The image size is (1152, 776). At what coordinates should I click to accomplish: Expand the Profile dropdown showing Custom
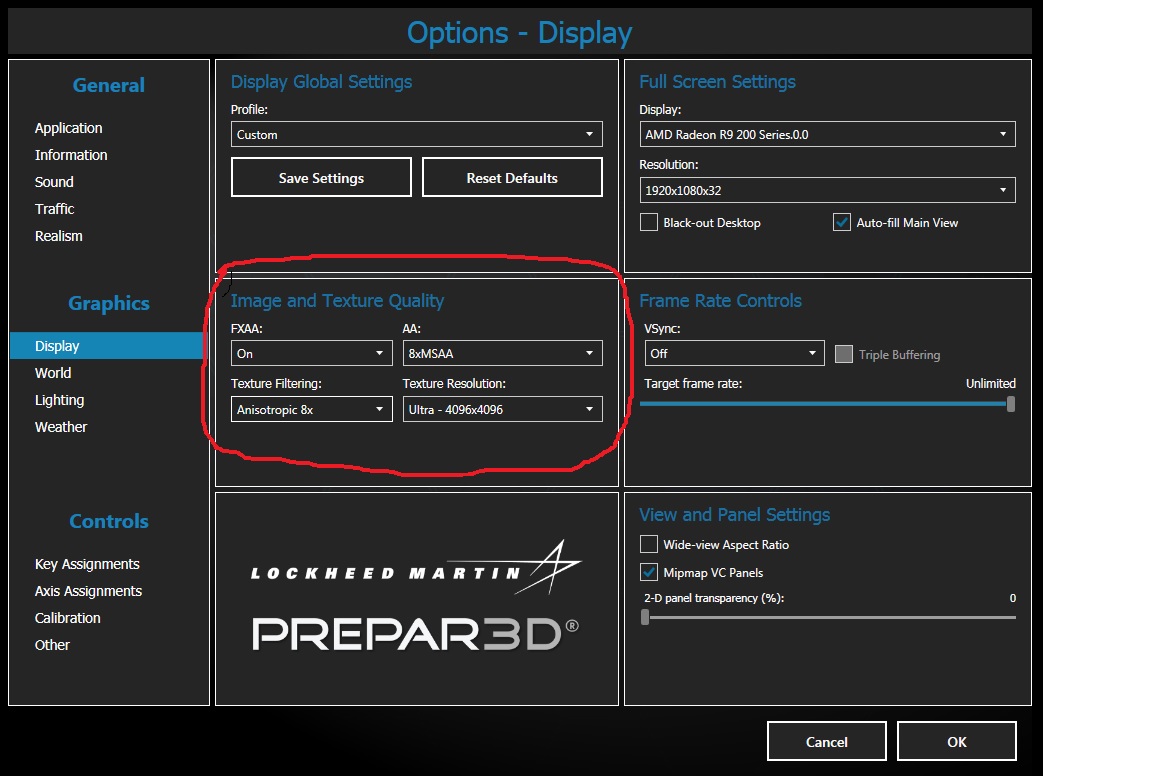pyautogui.click(x=417, y=134)
